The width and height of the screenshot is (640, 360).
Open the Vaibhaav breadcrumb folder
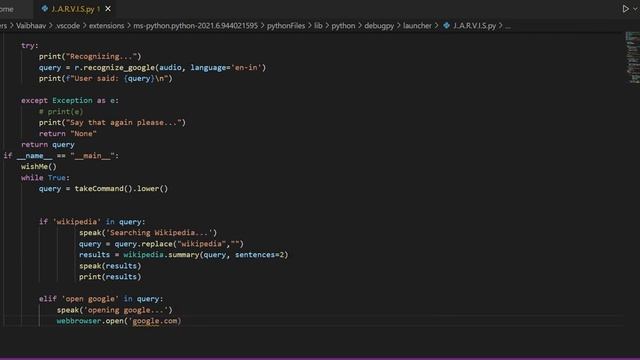(31, 26)
